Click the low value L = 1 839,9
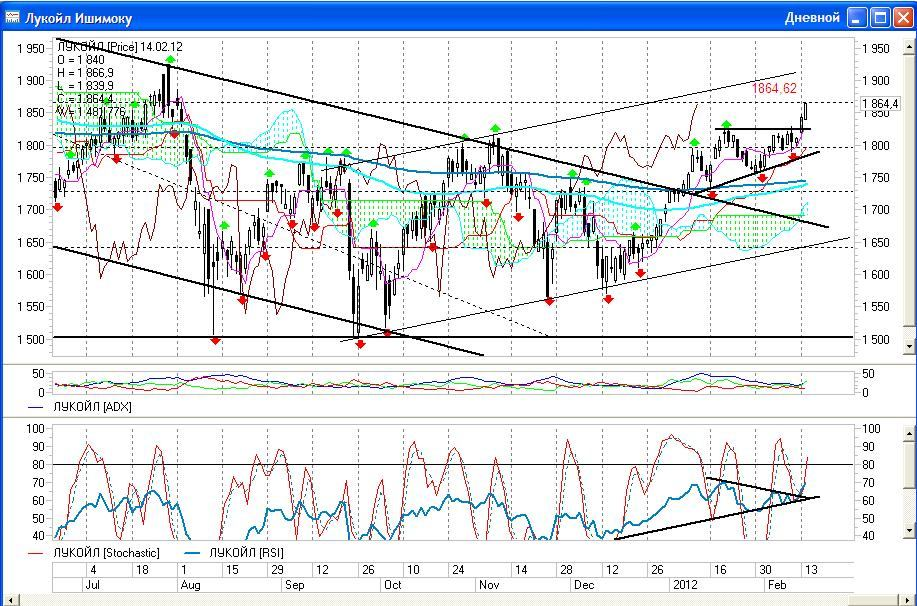Screen dimensions: 917x606 click(85, 86)
